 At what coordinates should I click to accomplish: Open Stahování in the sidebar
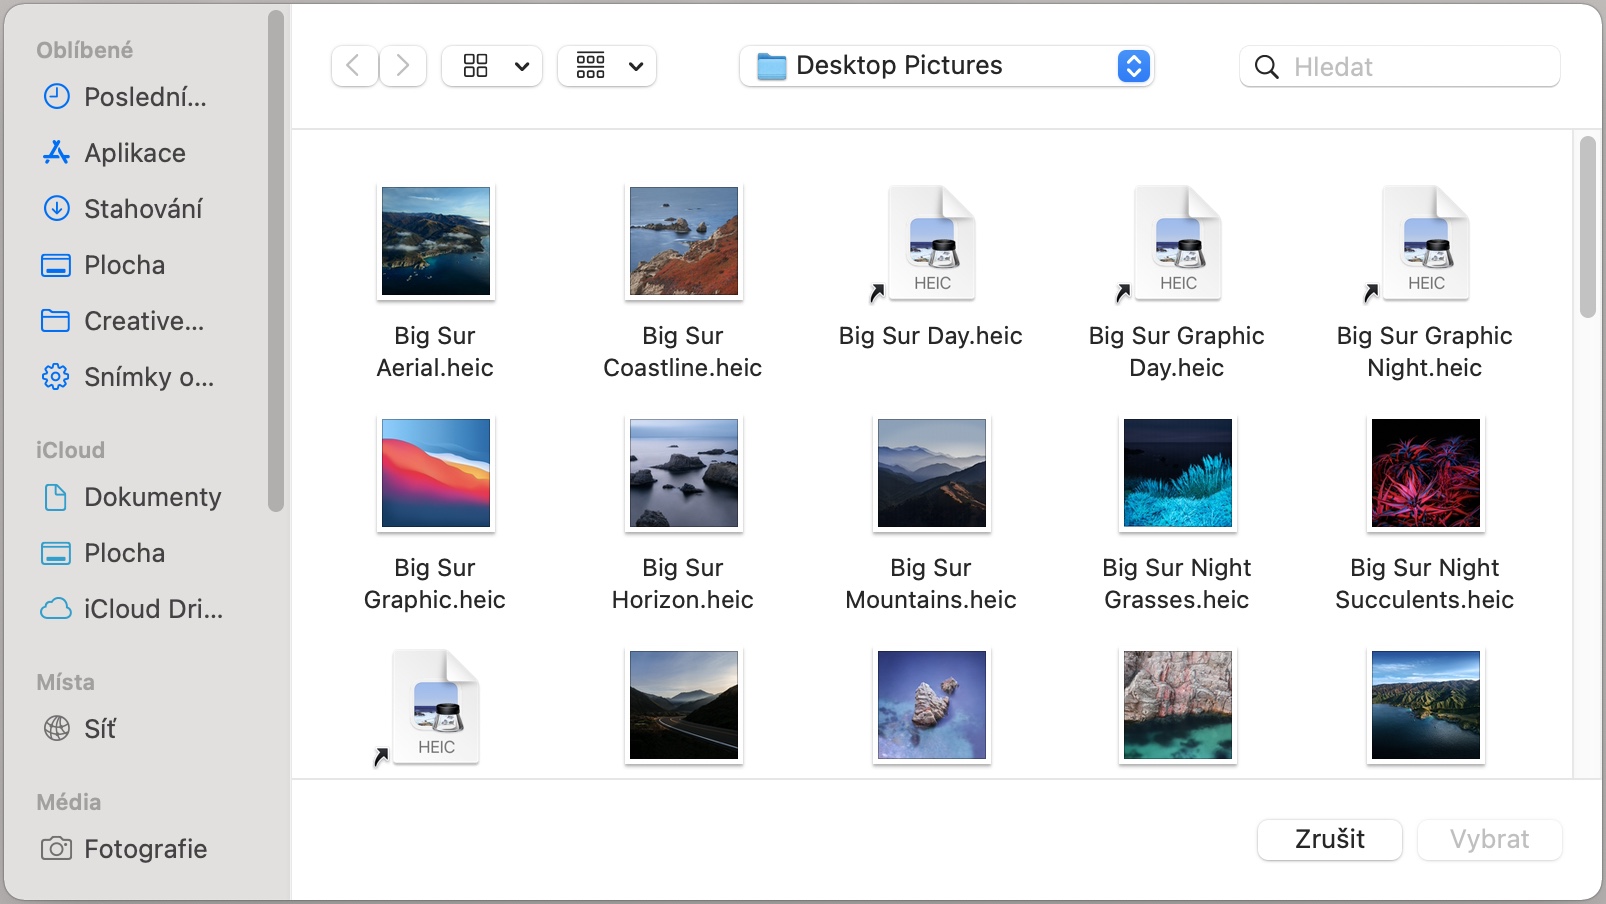pyautogui.click(x=142, y=209)
